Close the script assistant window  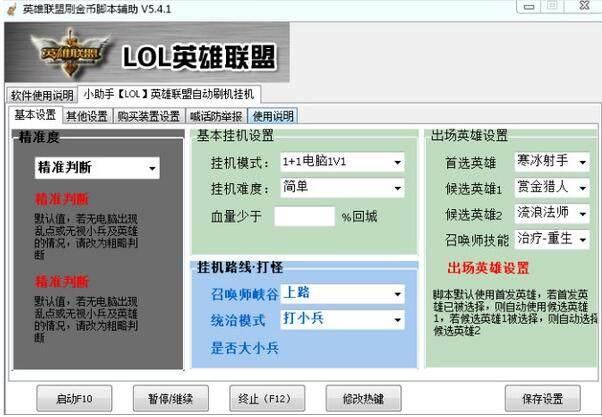tap(584, 6)
